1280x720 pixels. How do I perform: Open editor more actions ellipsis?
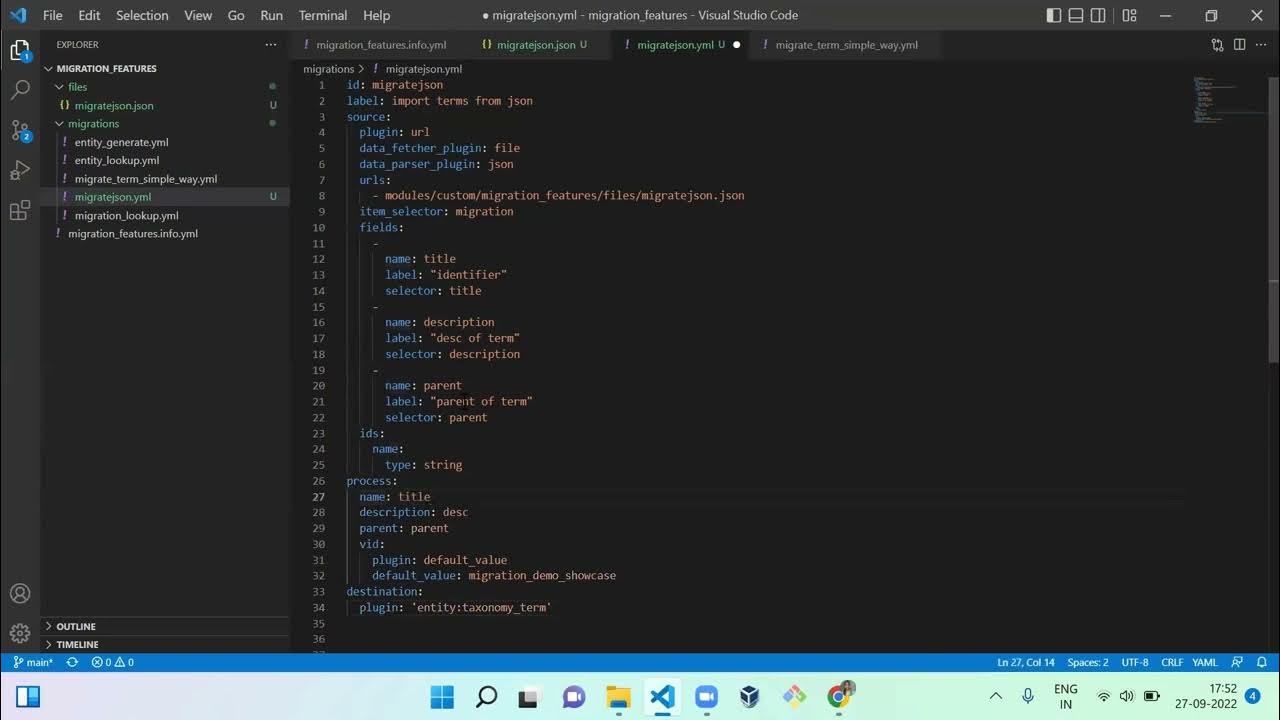tap(1261, 45)
